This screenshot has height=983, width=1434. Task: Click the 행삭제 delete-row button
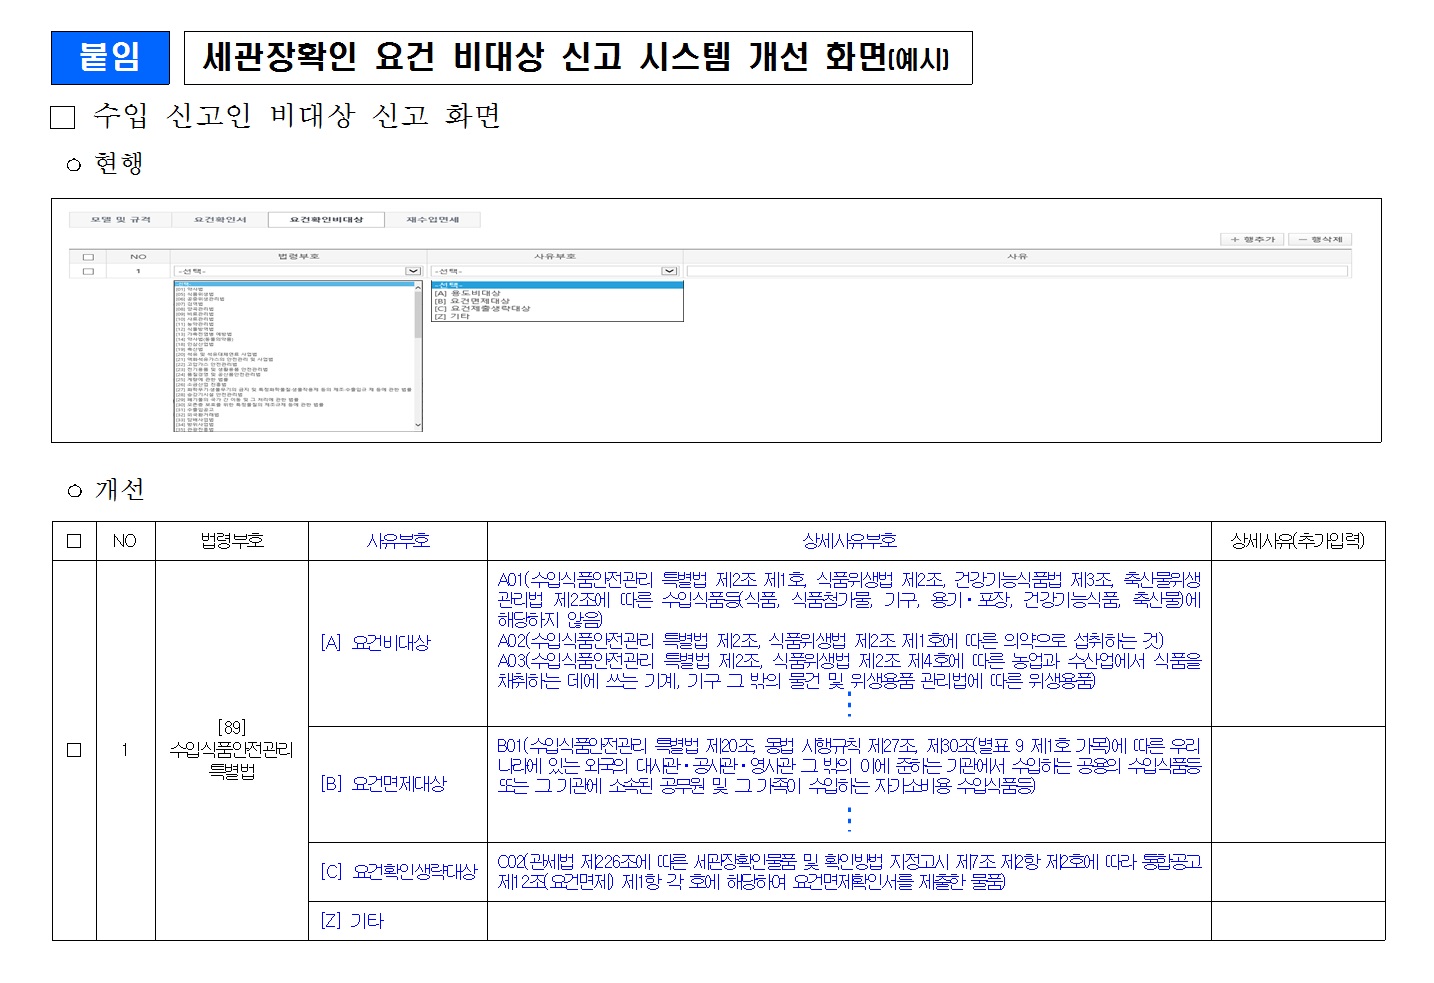point(1320,239)
